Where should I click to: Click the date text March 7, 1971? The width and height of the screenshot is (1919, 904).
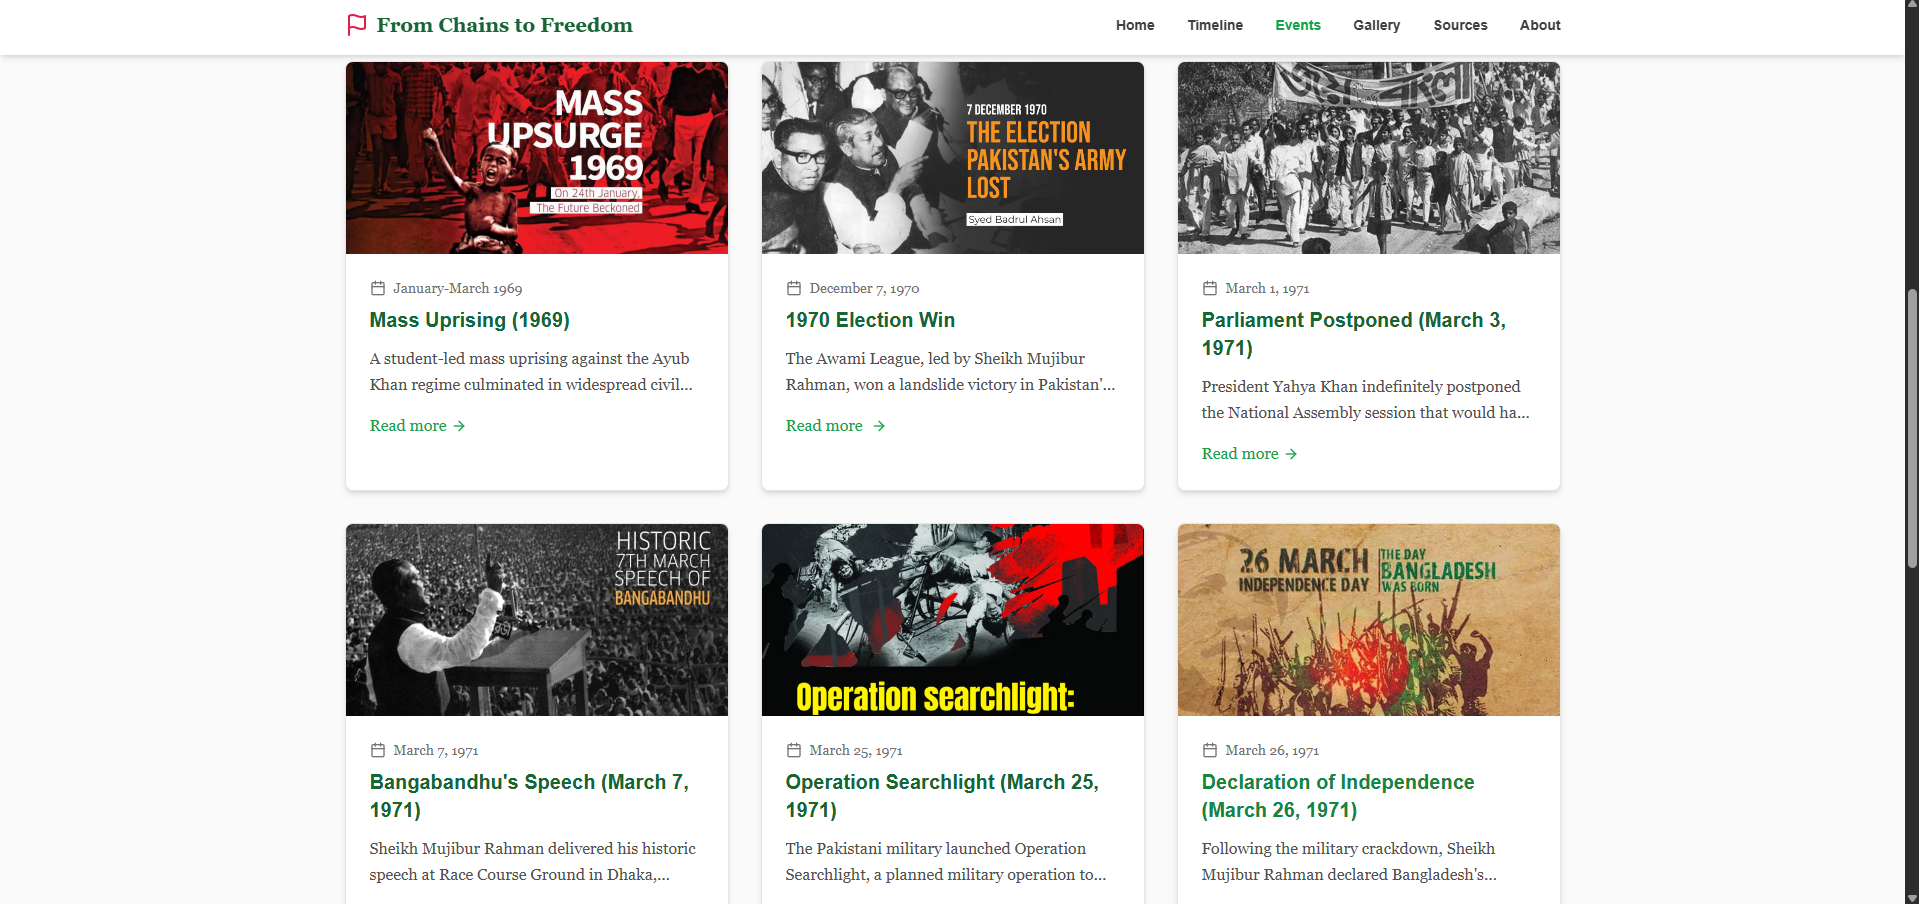tap(436, 750)
